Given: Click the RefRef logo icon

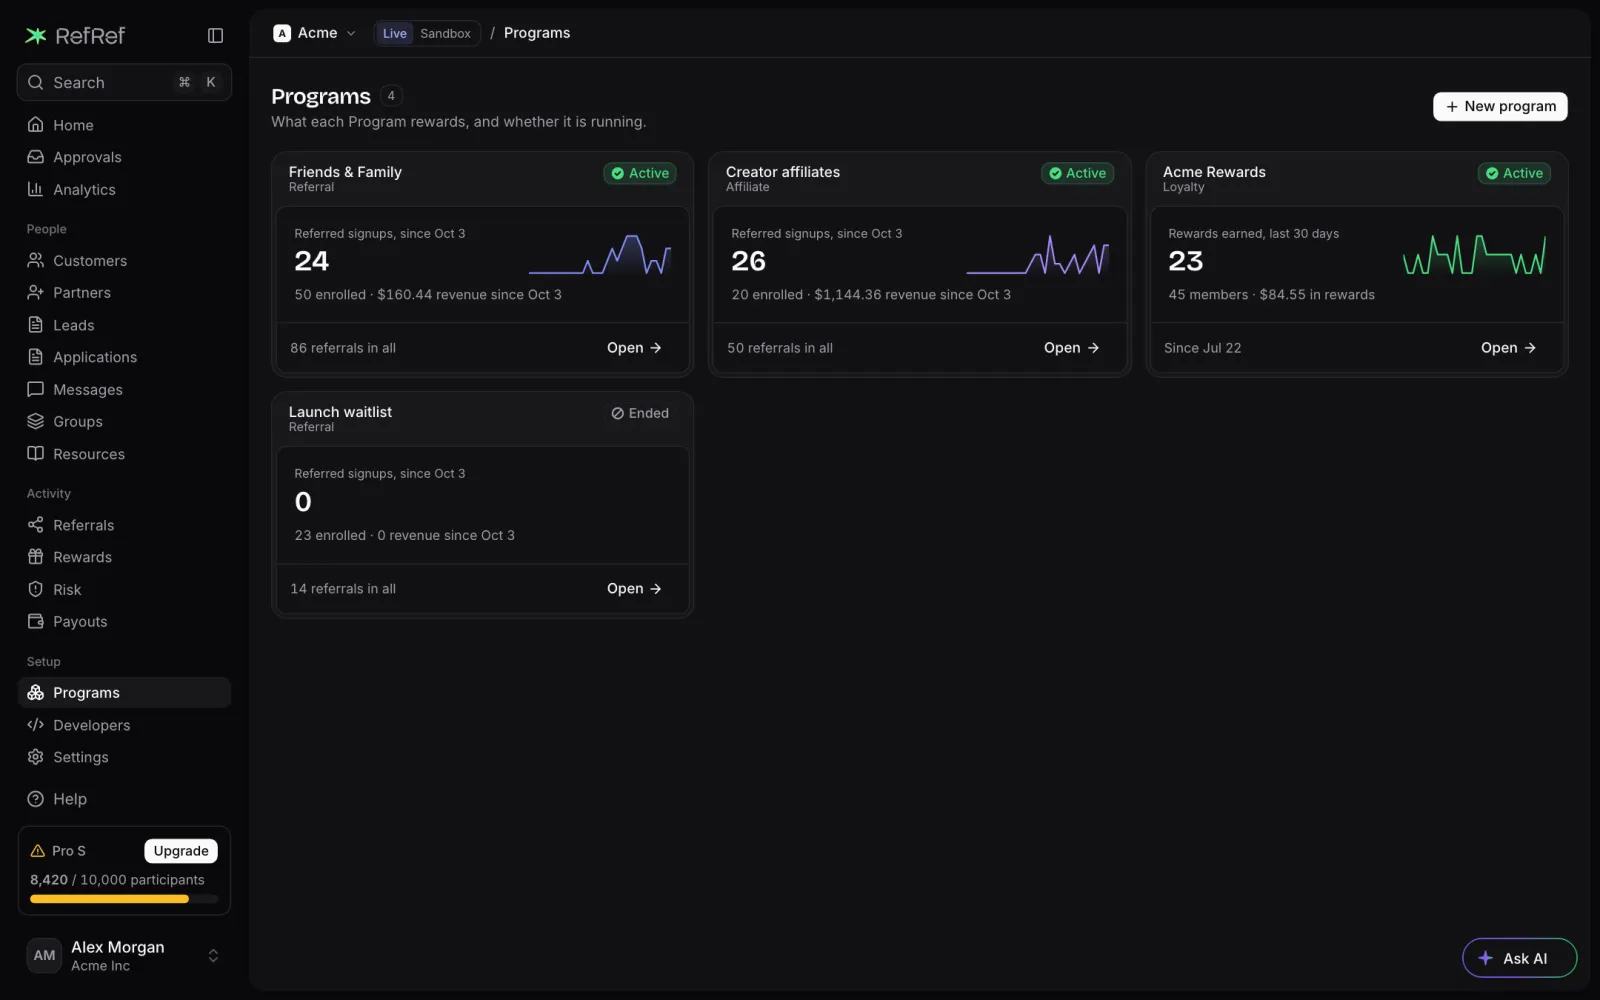Looking at the screenshot, I should (36, 36).
